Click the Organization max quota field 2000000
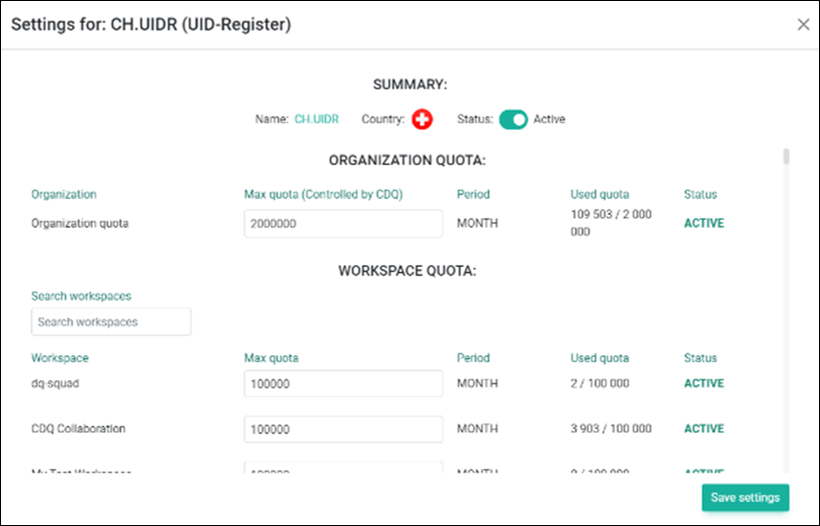 click(x=343, y=224)
